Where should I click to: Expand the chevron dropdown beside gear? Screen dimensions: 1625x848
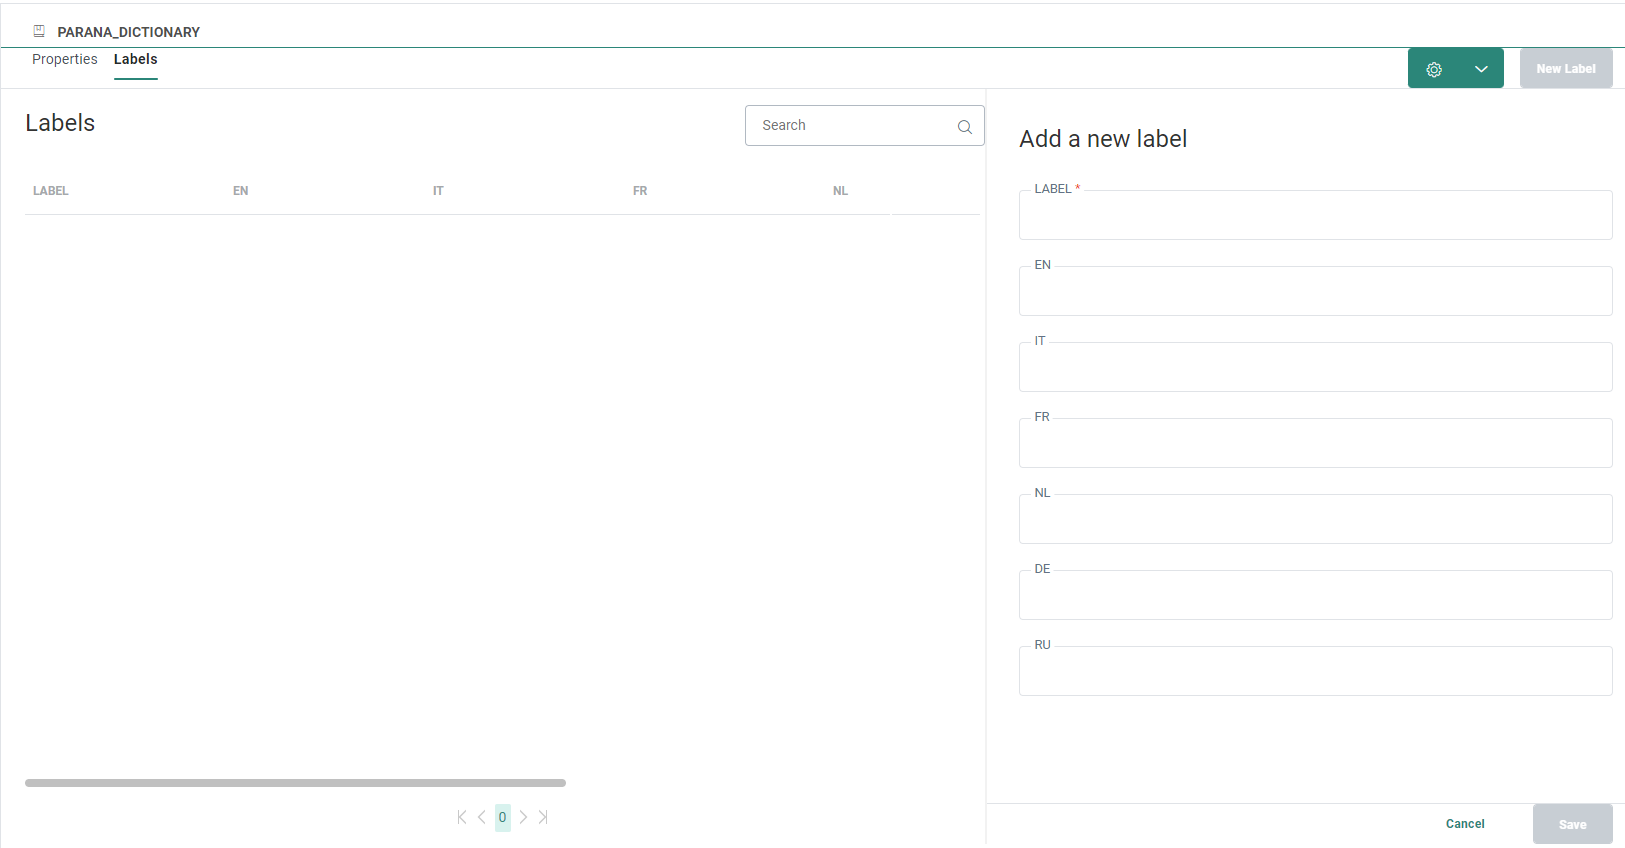[1481, 69]
